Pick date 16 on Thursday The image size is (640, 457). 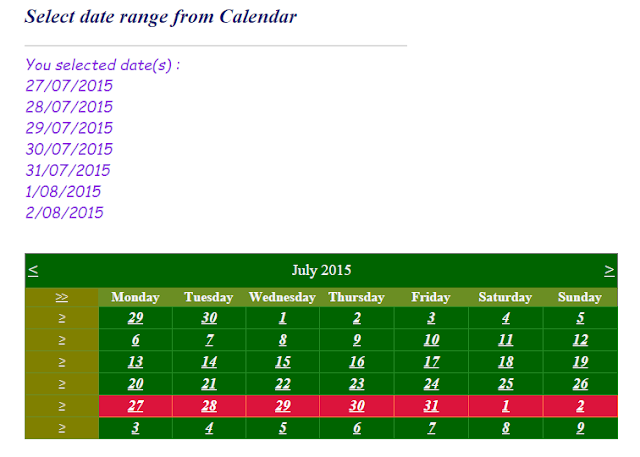[x=357, y=362]
